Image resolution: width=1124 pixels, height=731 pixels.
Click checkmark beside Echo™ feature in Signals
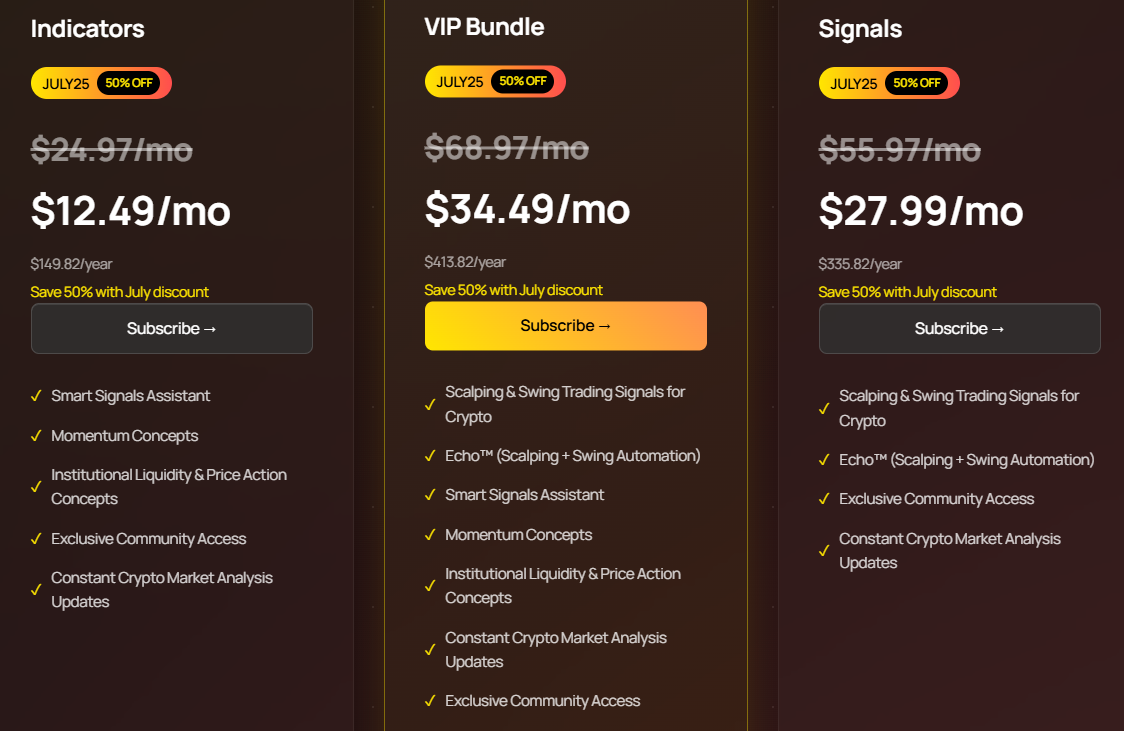click(x=824, y=461)
